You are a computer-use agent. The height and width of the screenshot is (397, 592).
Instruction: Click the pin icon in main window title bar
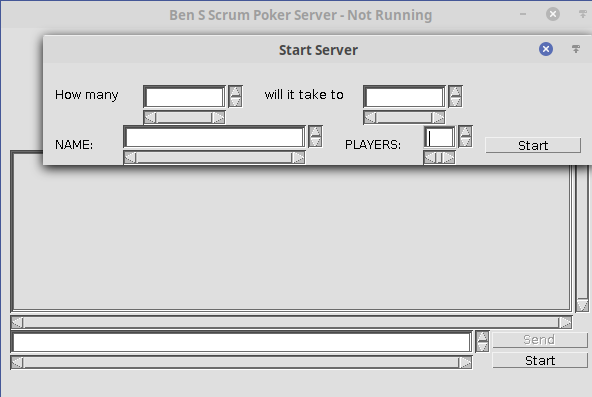583,14
